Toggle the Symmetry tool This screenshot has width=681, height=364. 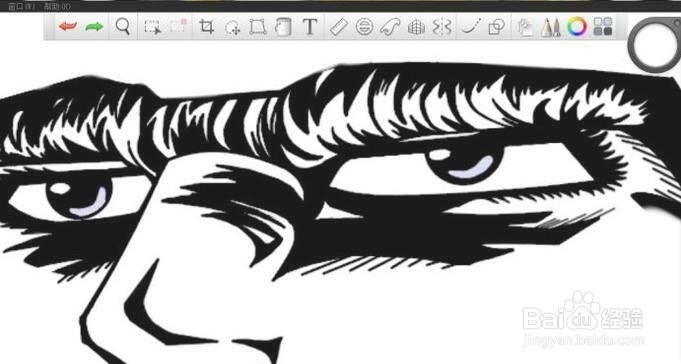point(442,27)
